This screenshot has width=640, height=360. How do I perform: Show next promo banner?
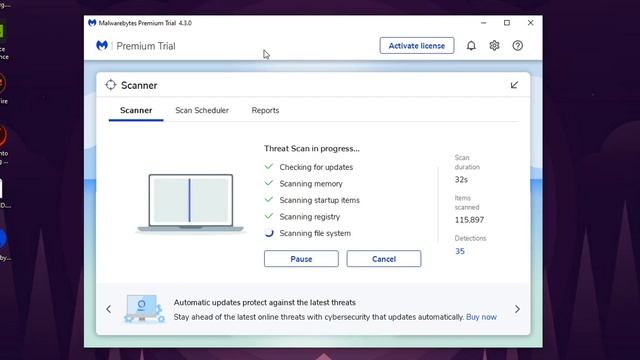(517, 309)
